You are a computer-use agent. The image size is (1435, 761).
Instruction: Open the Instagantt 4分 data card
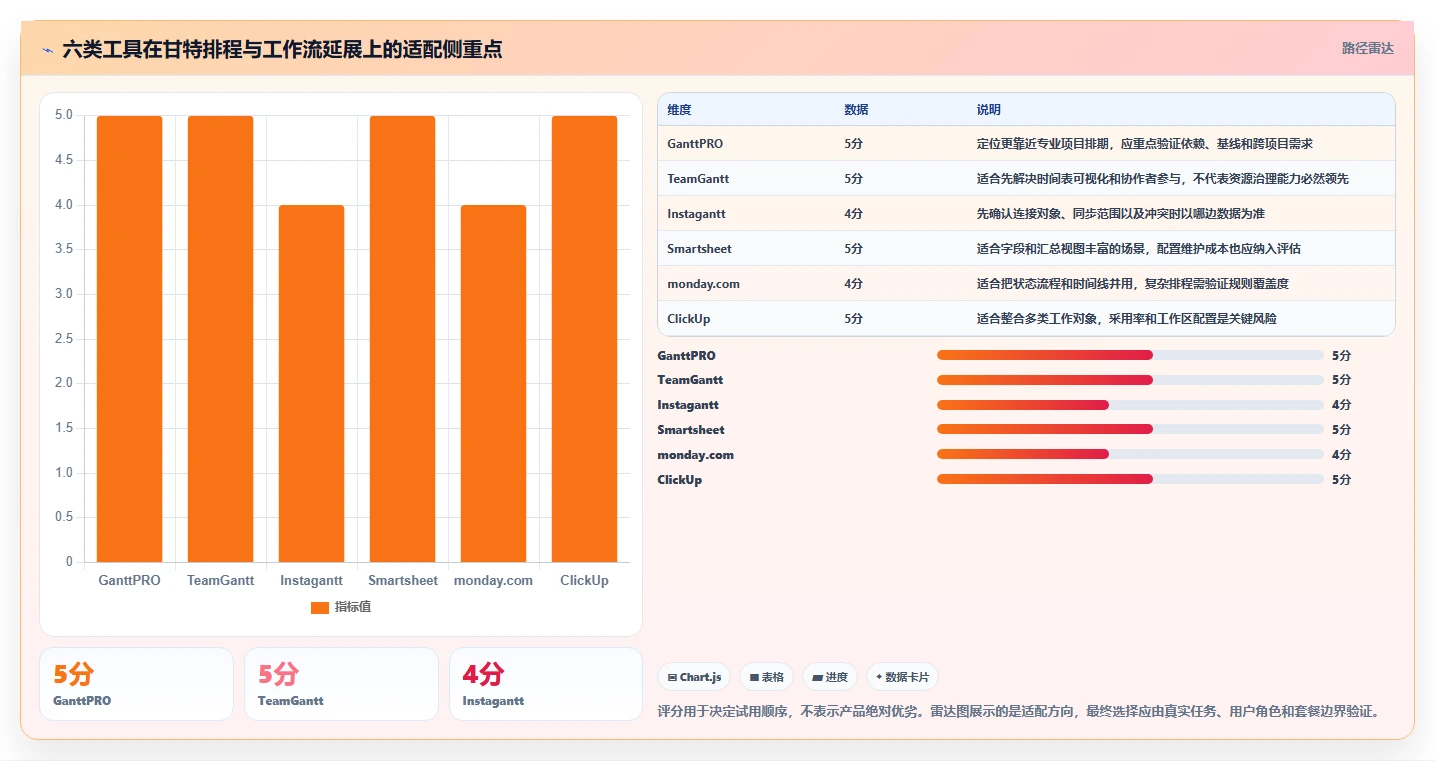tap(546, 684)
